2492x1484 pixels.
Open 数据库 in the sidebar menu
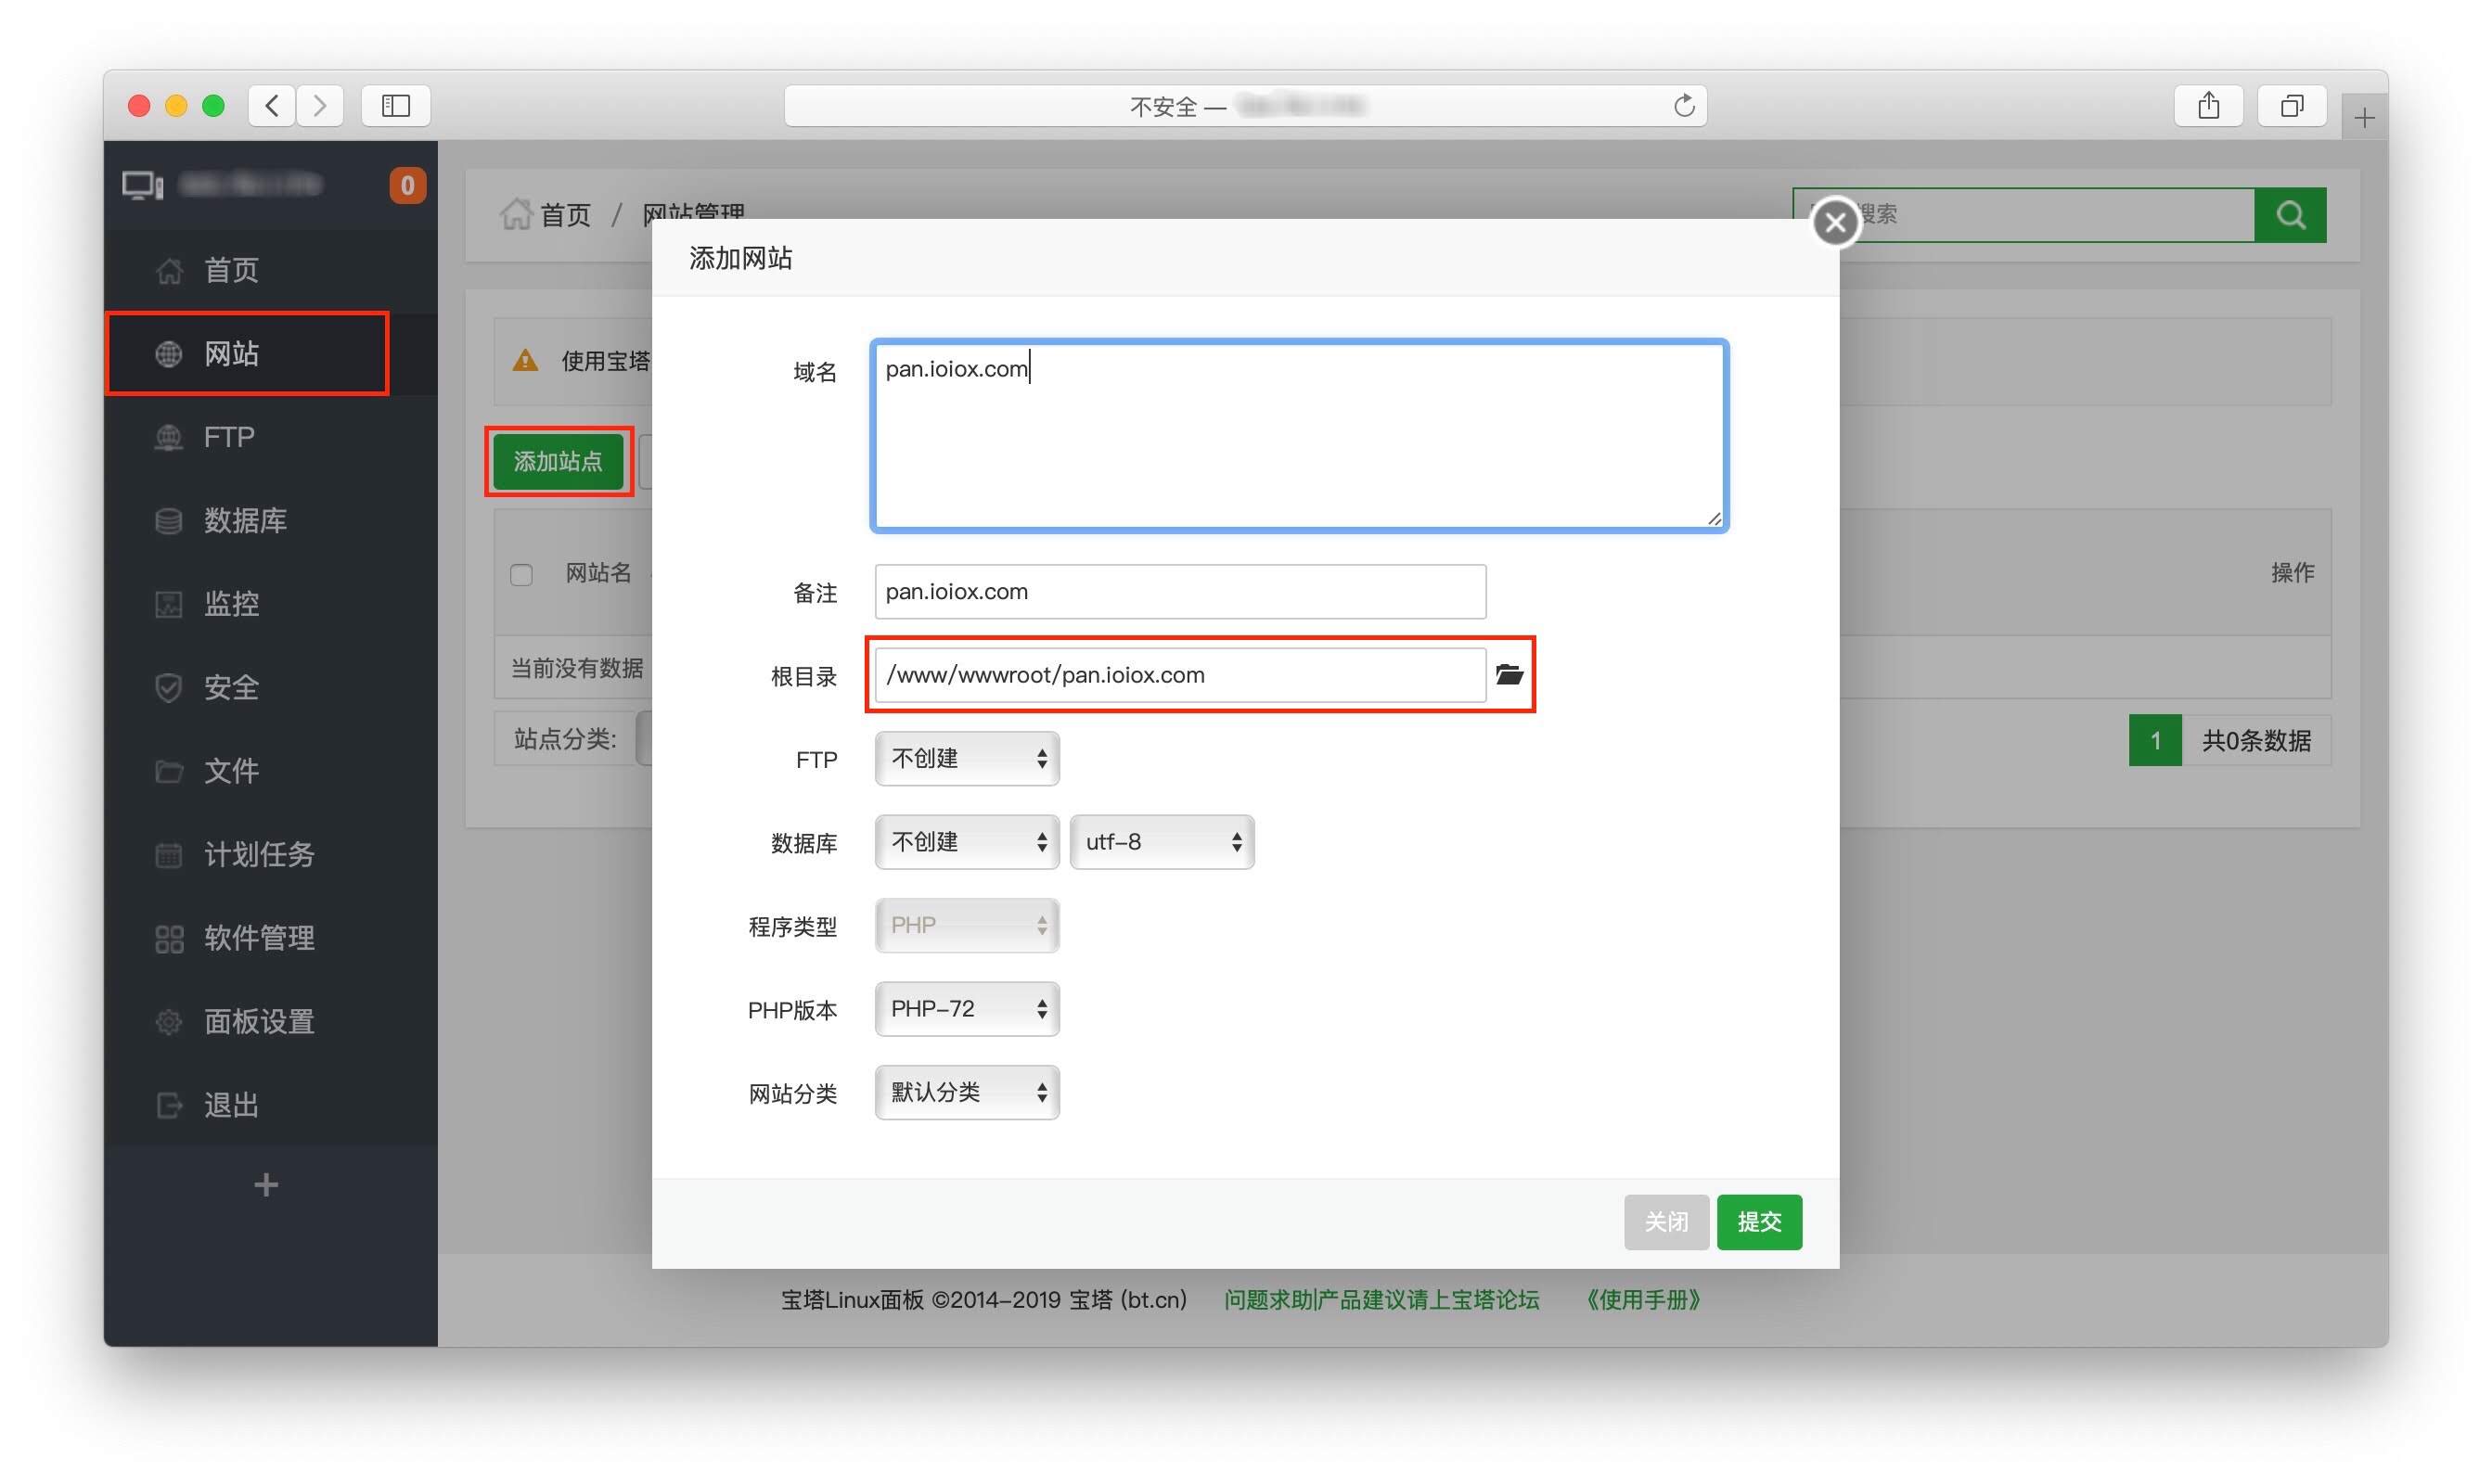245,520
